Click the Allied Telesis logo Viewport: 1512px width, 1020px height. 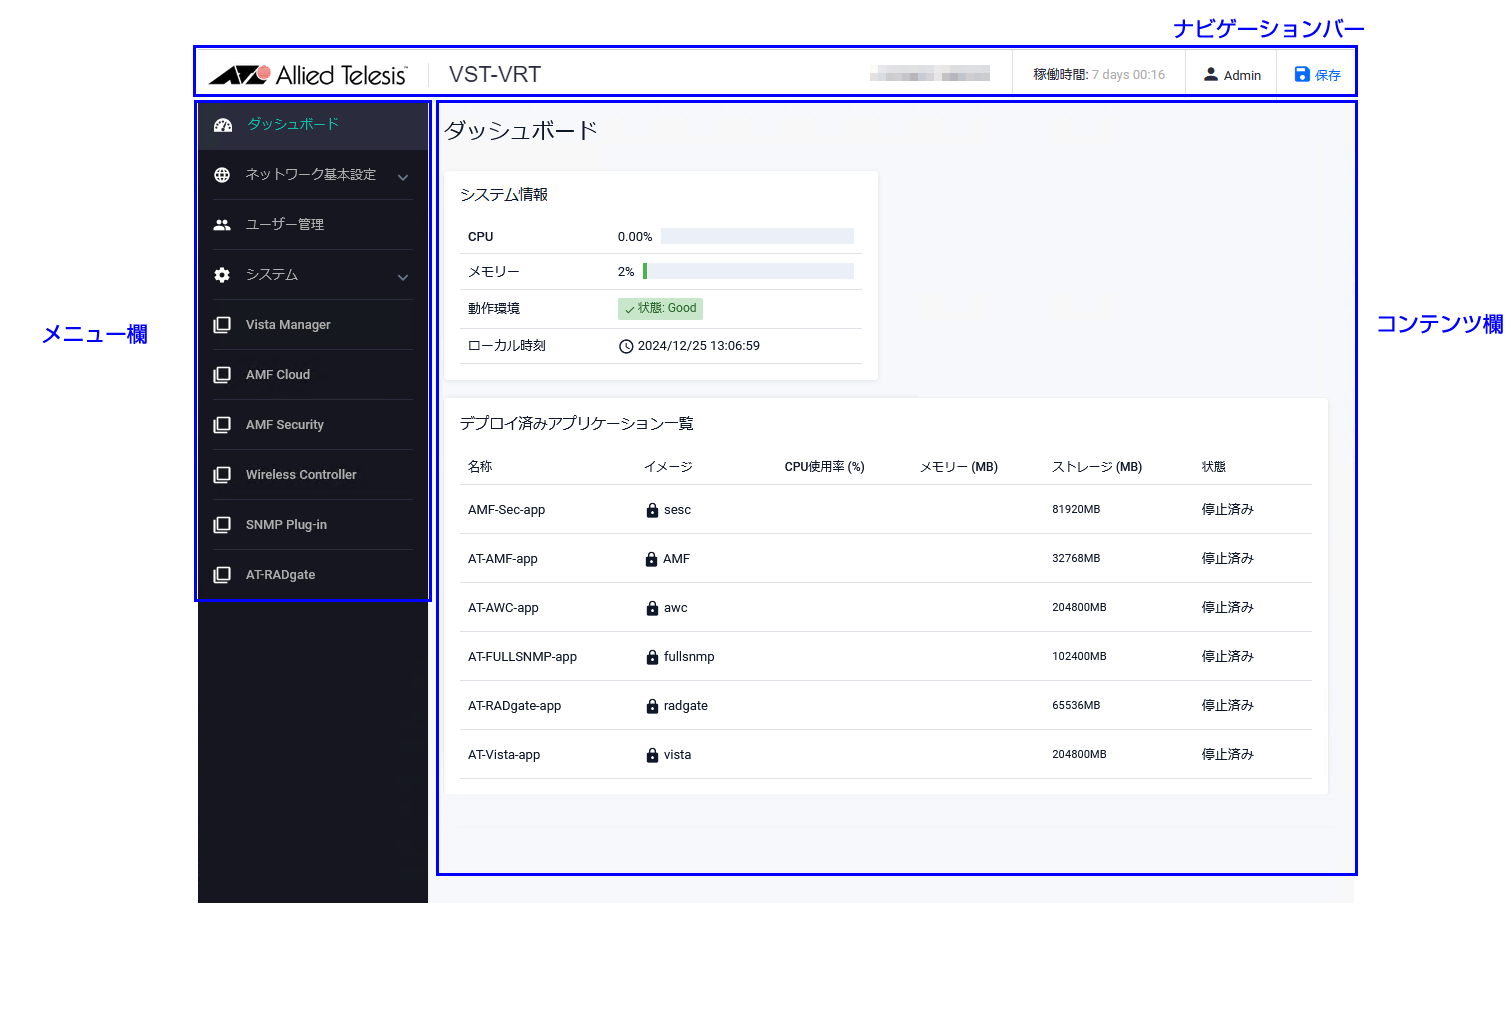point(308,75)
